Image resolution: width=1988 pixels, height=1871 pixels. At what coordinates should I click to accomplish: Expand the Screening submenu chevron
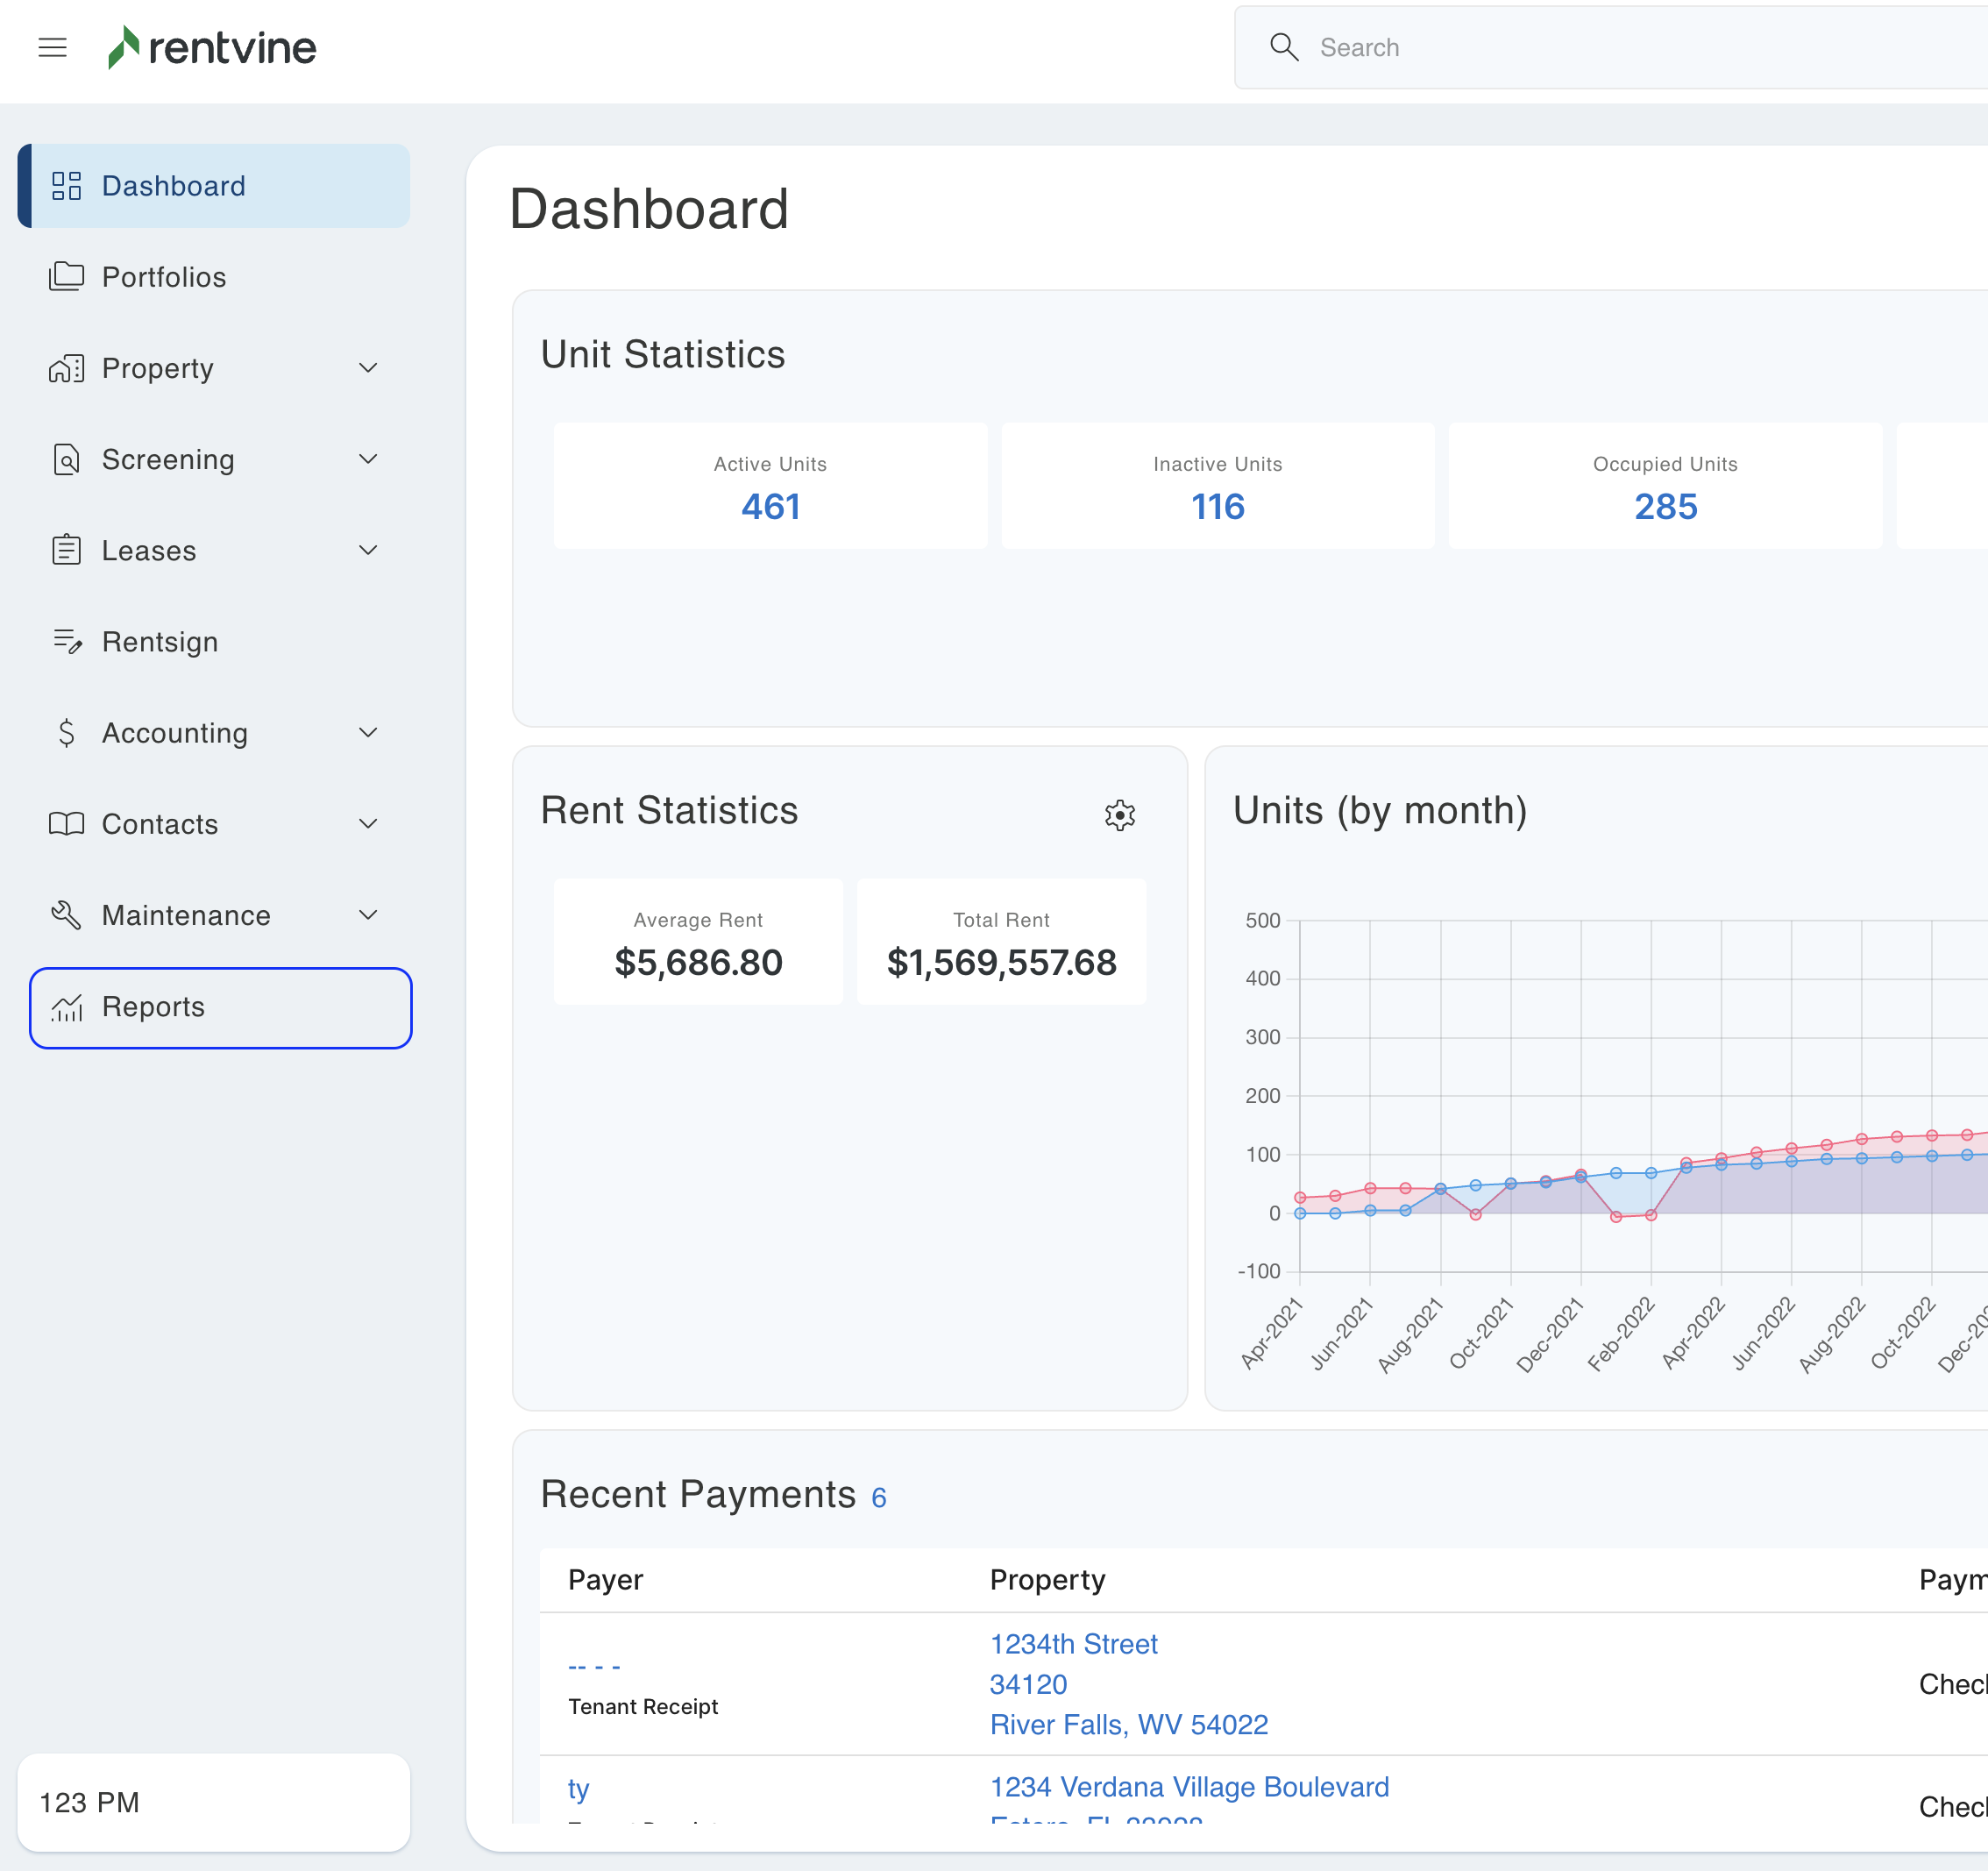pyautogui.click(x=368, y=459)
